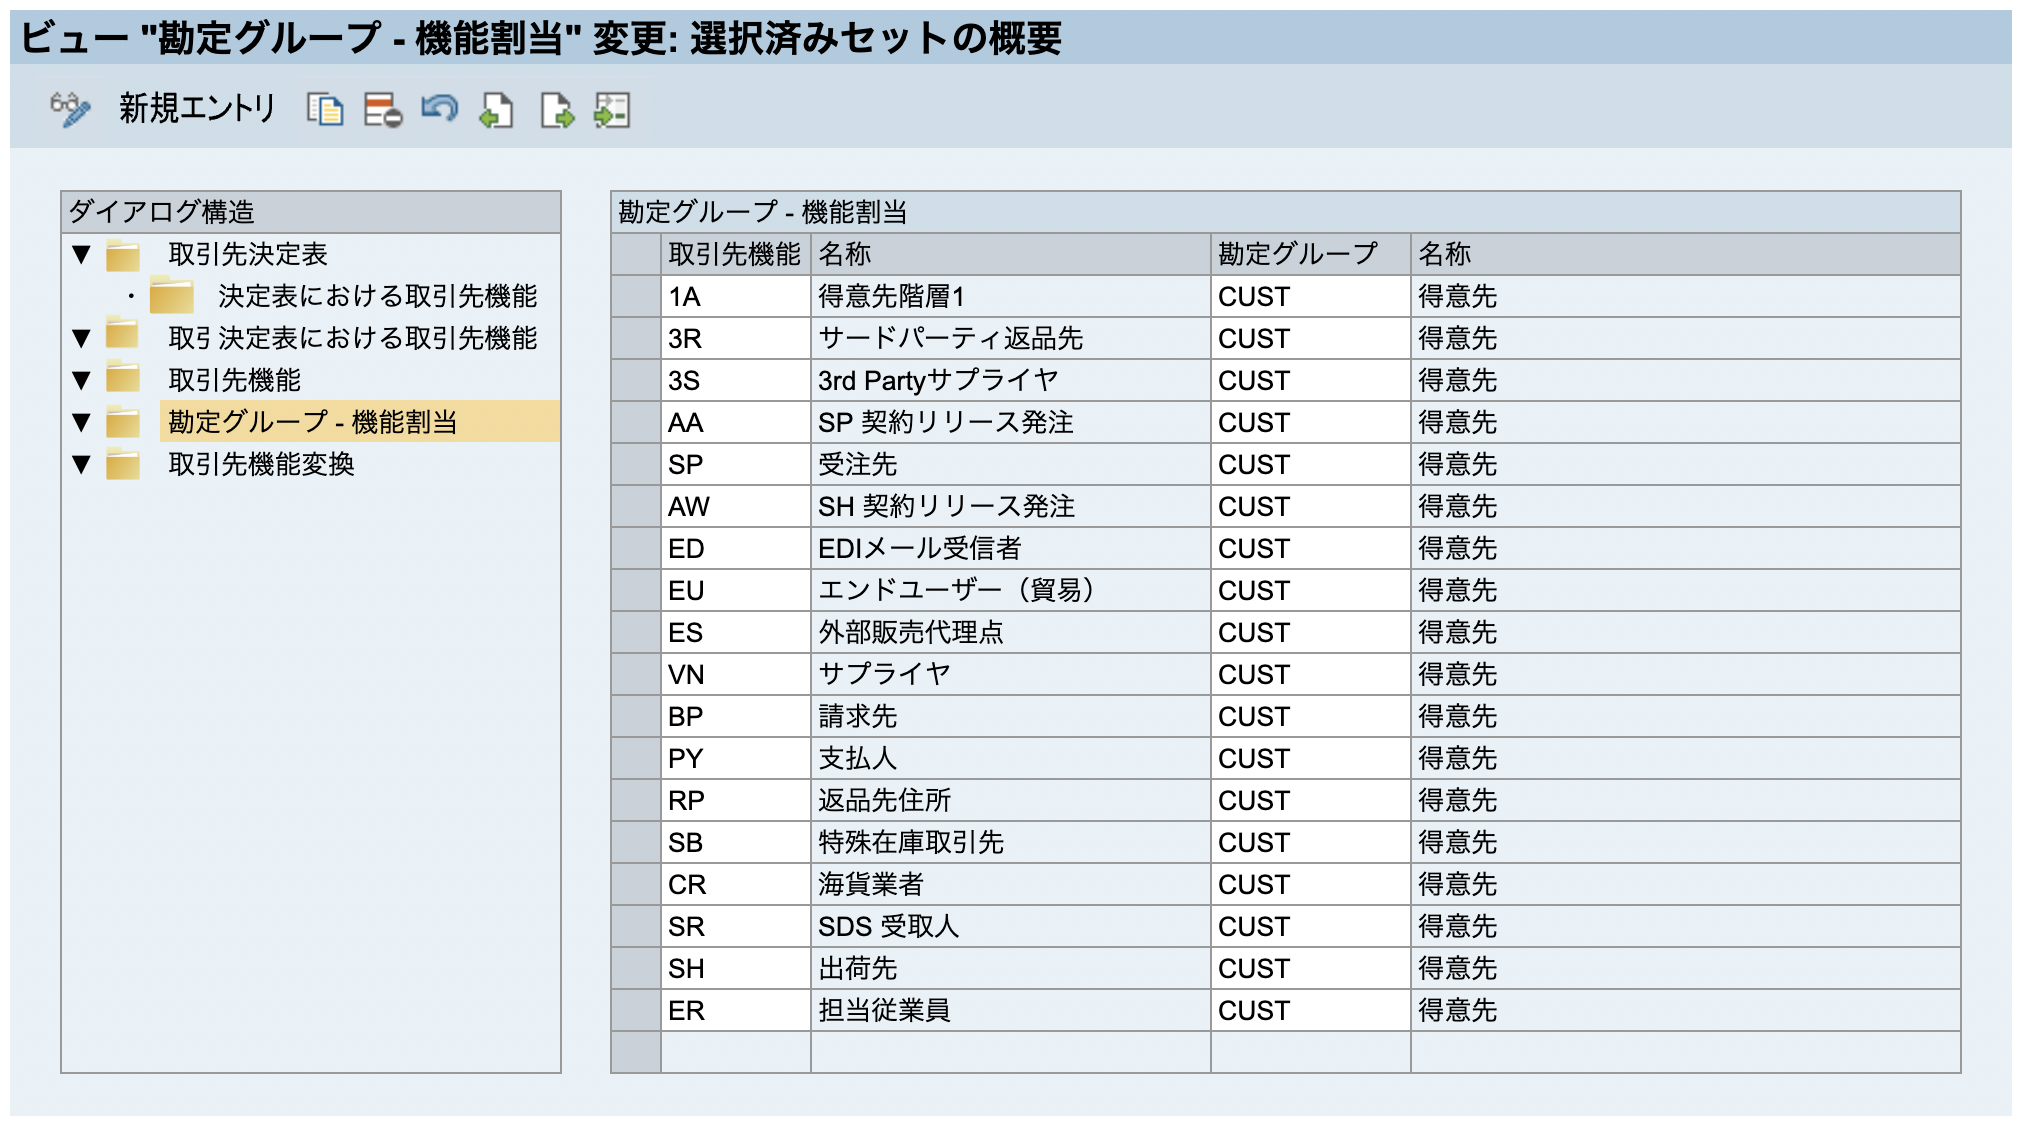Viewport: 2028px width, 1134px height.
Task: Click the page icon with incoming green arrow
Action: pyautogui.click(x=497, y=111)
